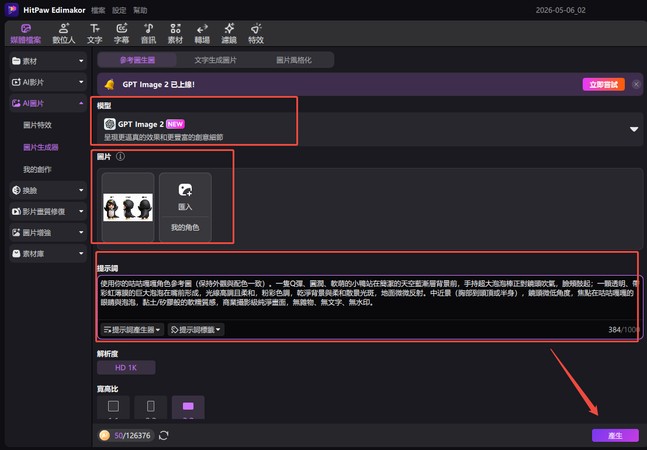647x450 pixels.
Task: Choose the square aspect ratio
Action: [x=113, y=407]
